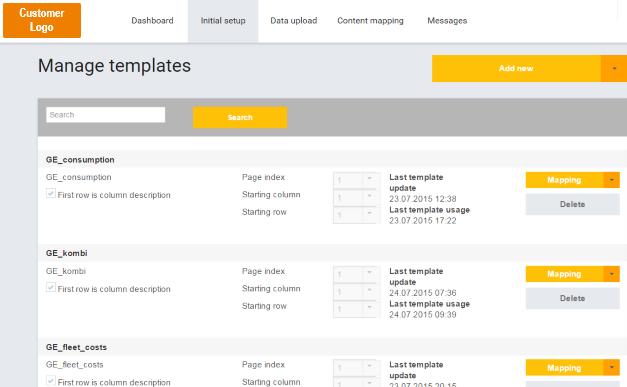Delete the GE_consumption template
This screenshot has height=387, width=627.
(x=573, y=204)
